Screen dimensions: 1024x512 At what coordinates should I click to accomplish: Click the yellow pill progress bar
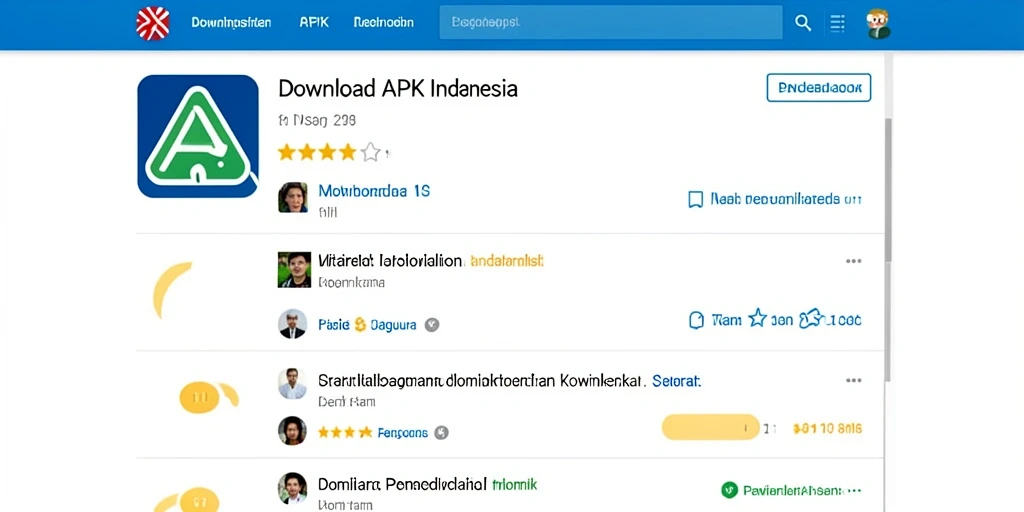click(711, 427)
